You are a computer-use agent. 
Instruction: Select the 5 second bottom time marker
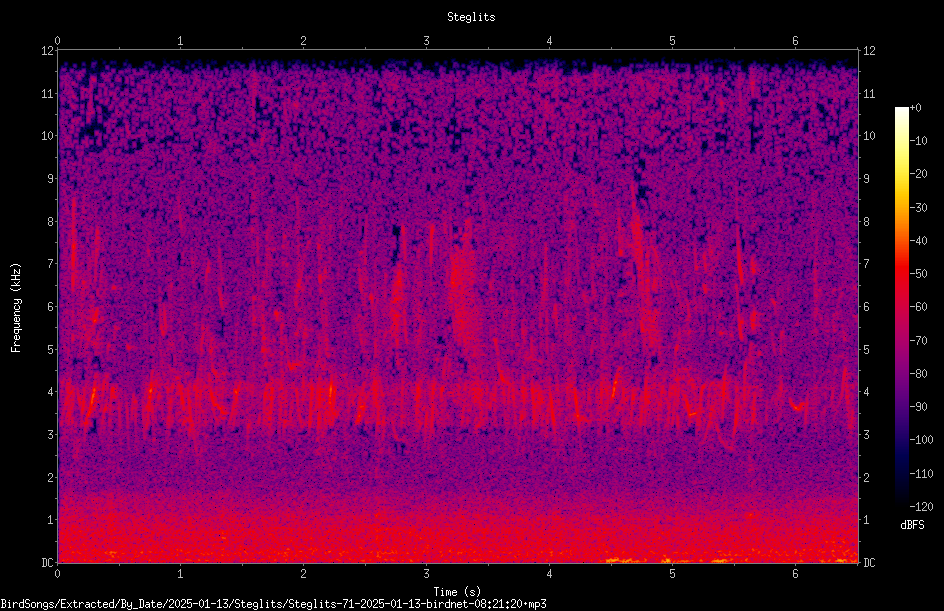click(672, 574)
